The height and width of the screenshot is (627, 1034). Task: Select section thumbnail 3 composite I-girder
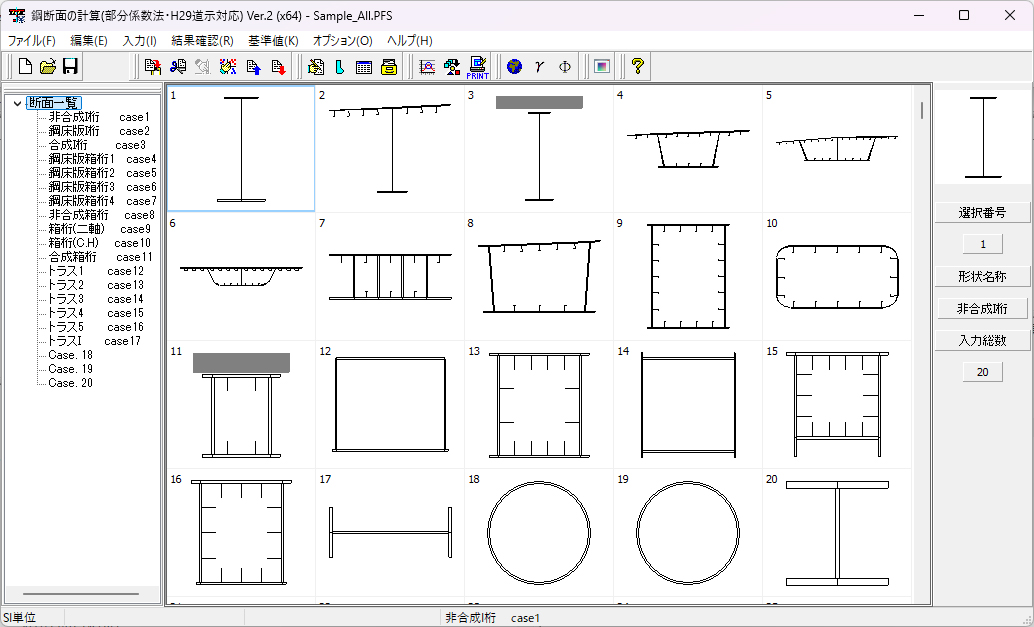coord(539,148)
